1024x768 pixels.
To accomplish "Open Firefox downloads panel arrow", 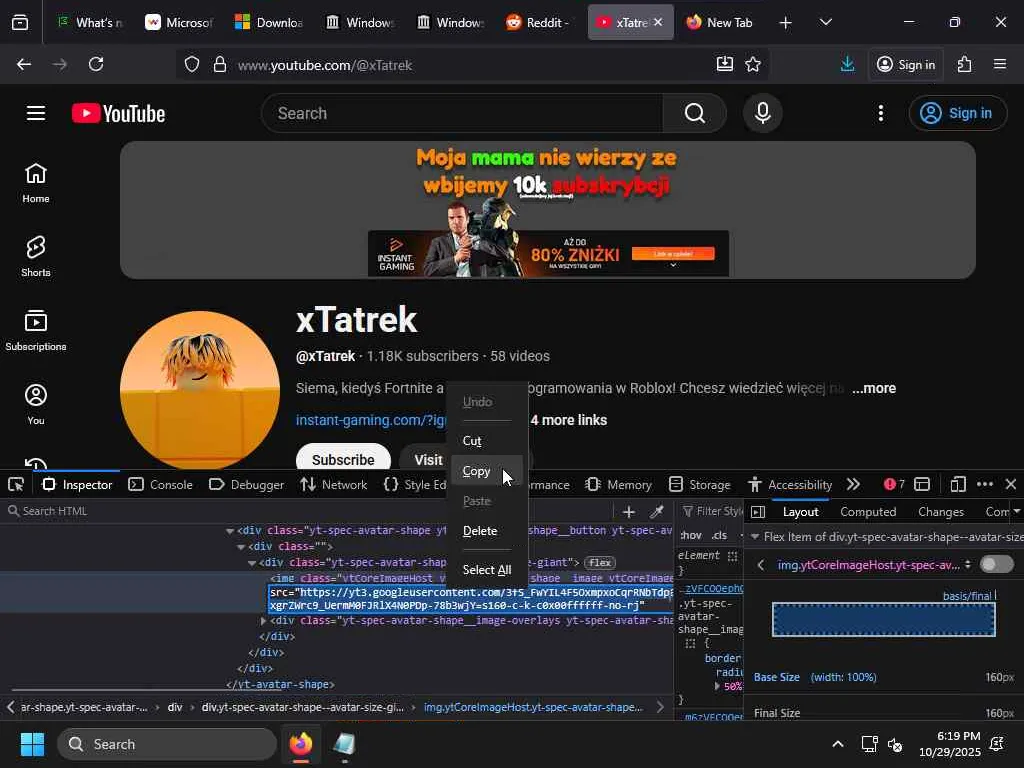I will click(x=847, y=64).
